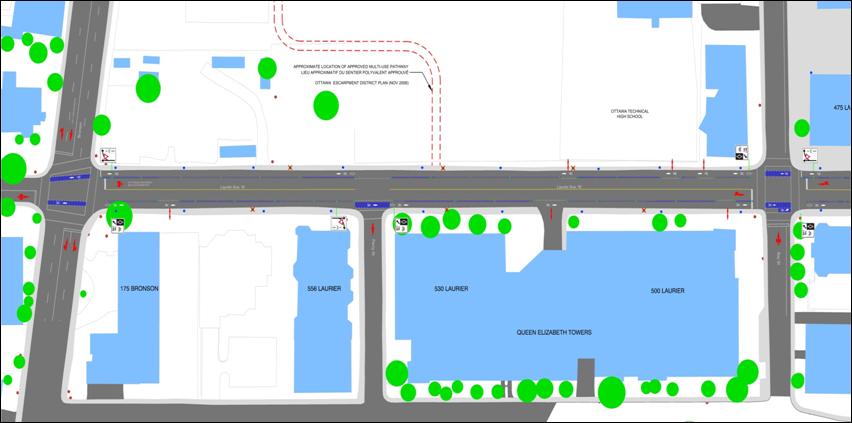Screen dimensions: 852x423
Task: Select the largest green tree below Queen Elizabeth Towers
Action: tap(611, 392)
